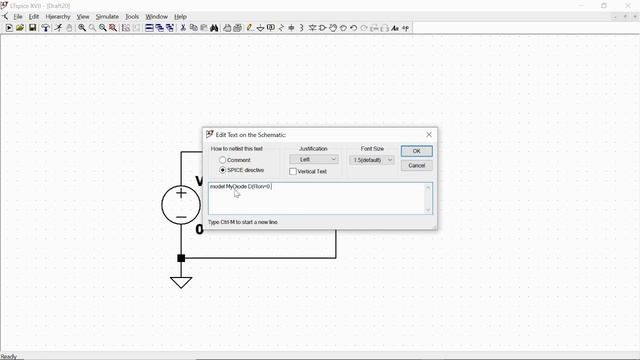The width and height of the screenshot is (640, 360).
Task: Place a ground symbol from toolbar
Action: pyautogui.click(x=260, y=28)
